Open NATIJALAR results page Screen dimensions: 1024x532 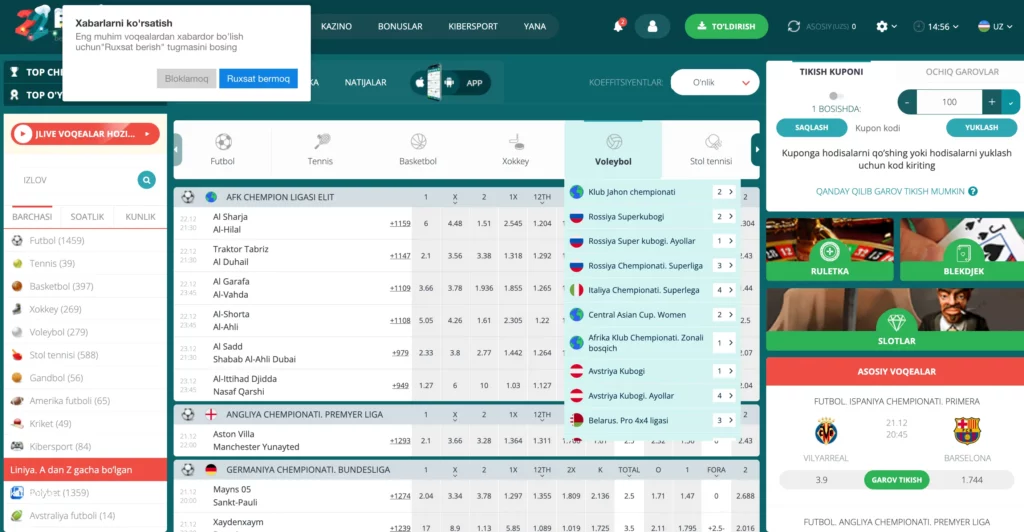(365, 82)
